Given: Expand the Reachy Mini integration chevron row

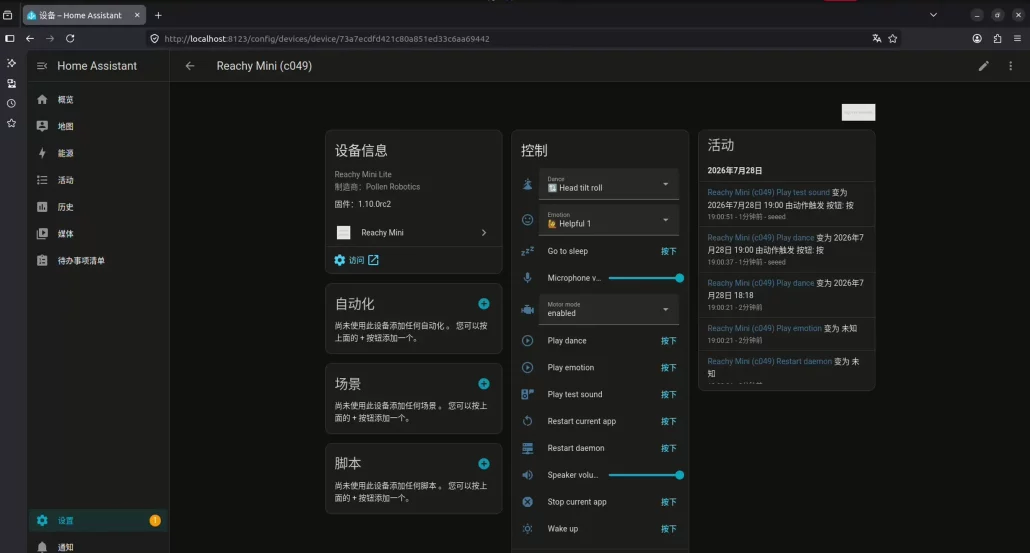Looking at the screenshot, I should 413,232.
